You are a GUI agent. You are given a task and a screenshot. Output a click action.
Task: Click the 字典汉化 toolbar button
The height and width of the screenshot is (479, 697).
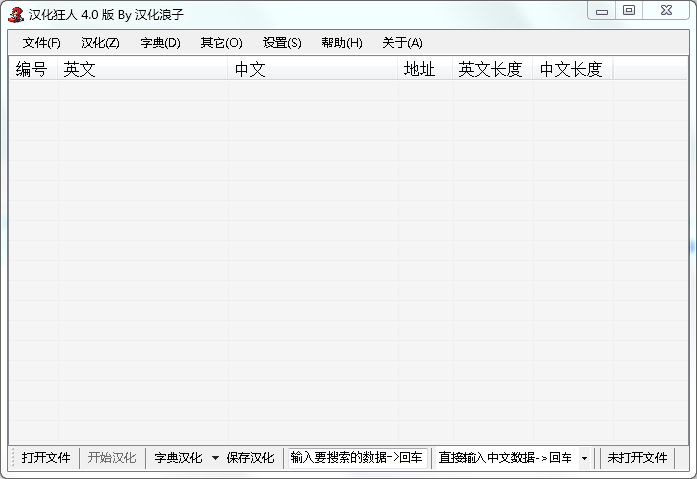tap(178, 458)
